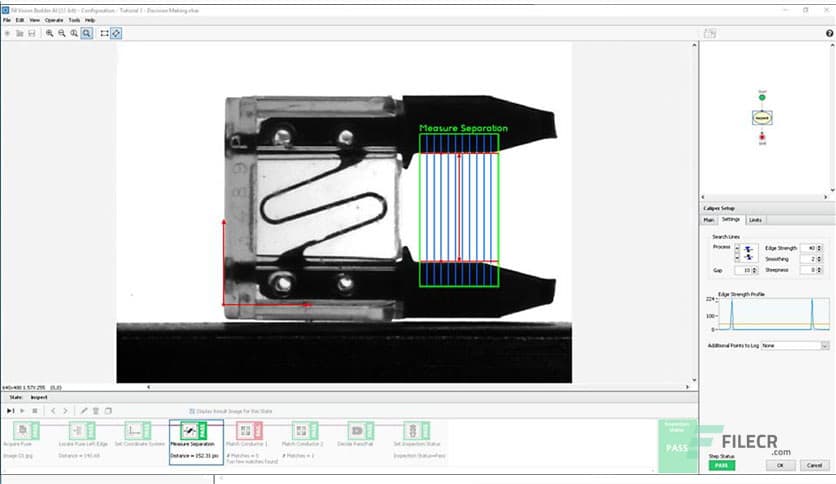Viewport: 836px width, 484px height.
Task: Click the Measure Separation step icon
Action: pyautogui.click(x=190, y=429)
